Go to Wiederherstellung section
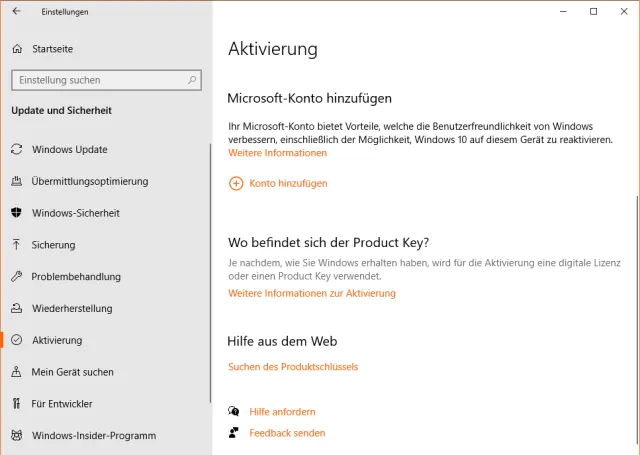The height and width of the screenshot is (455, 640). tap(72, 308)
